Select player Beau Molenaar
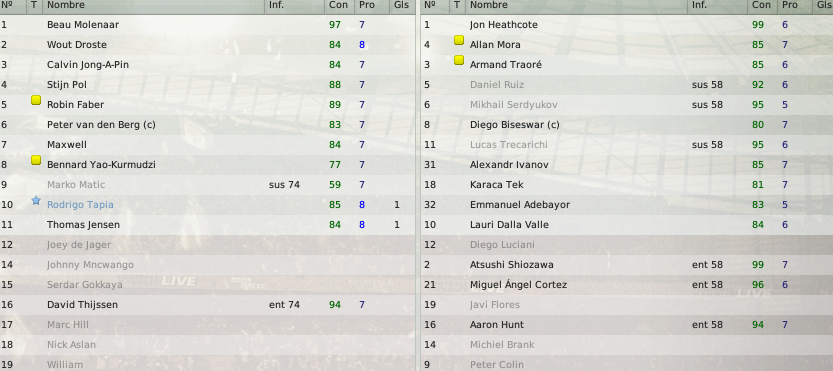The height and width of the screenshot is (371, 833). point(208,25)
